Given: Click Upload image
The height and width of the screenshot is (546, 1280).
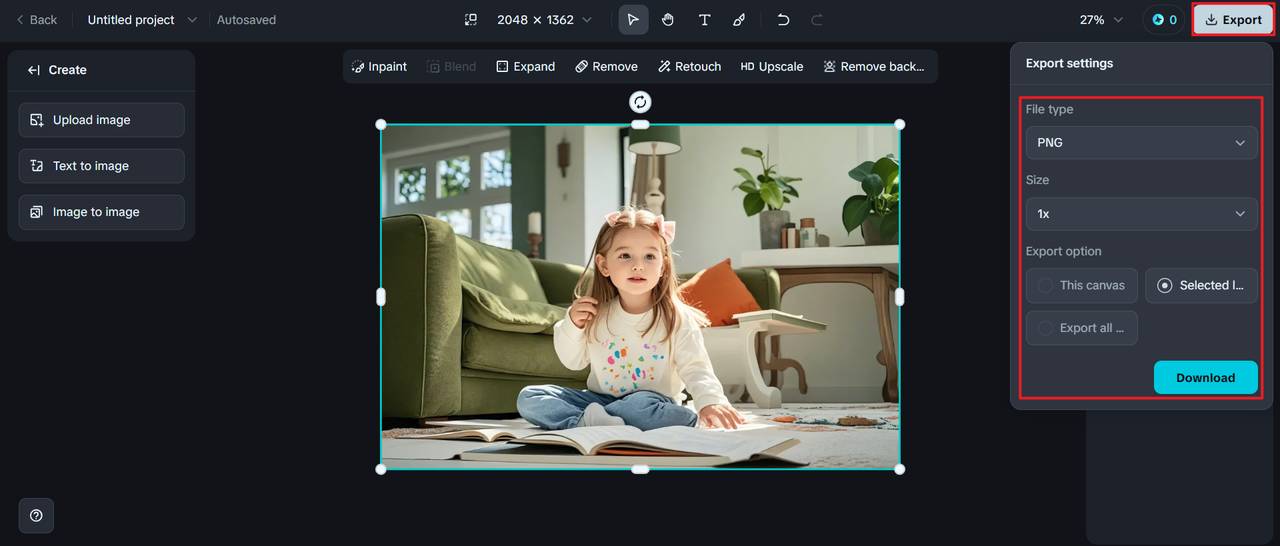Looking at the screenshot, I should pos(101,120).
